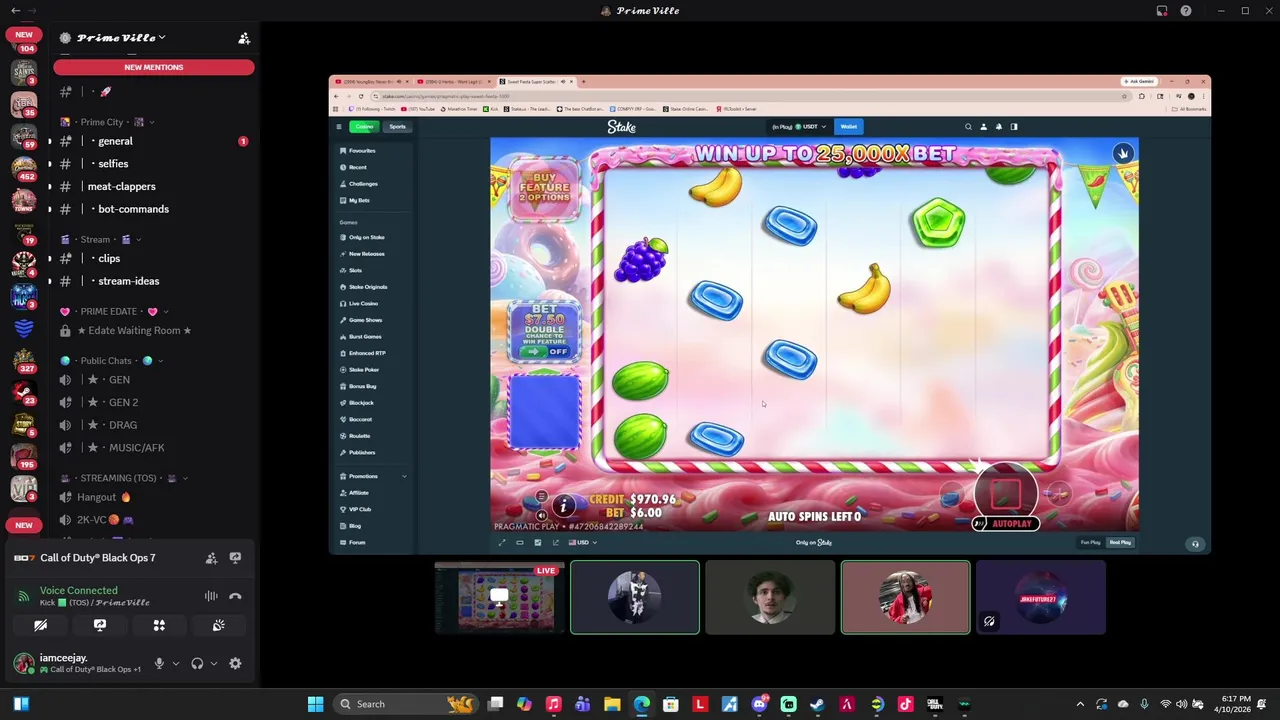Click the taskbar Search box
Image resolution: width=1280 pixels, height=720 pixels.
[x=404, y=704]
